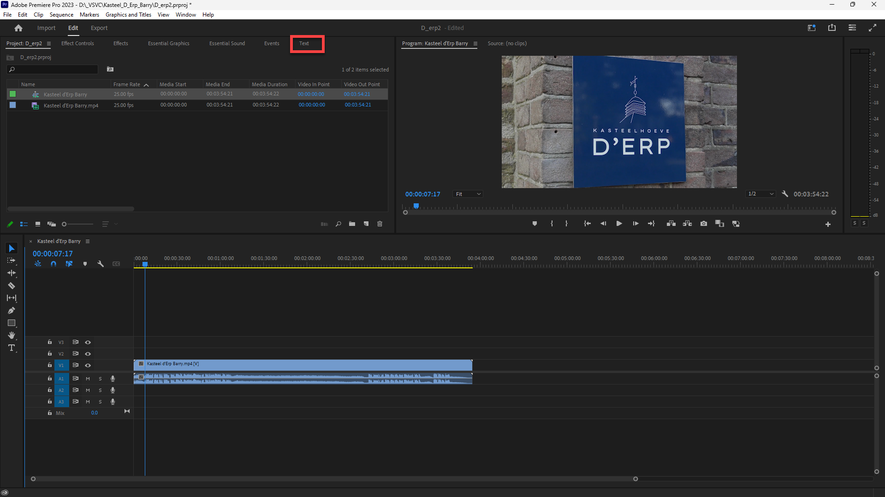Open Program monitor panel menu

pyautogui.click(x=475, y=43)
